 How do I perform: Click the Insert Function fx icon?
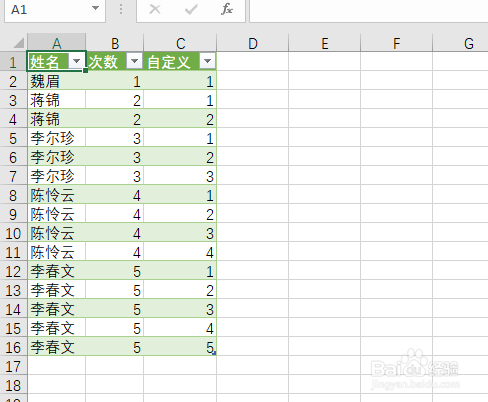[227, 9]
